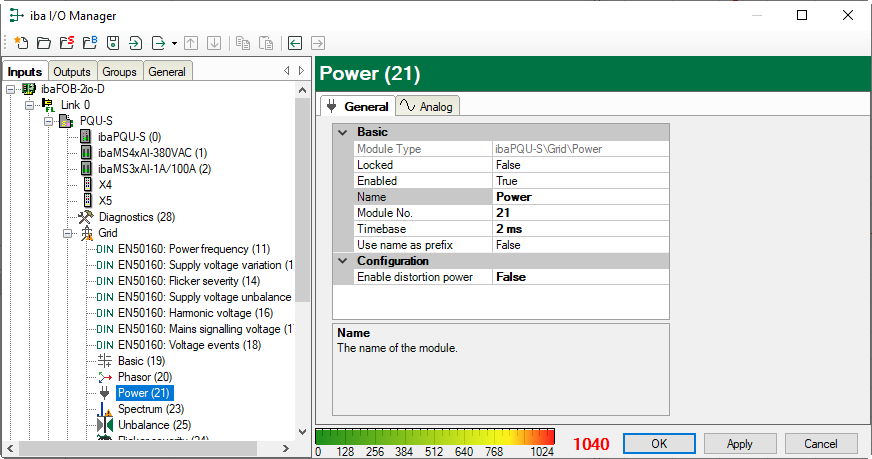Open the export button dropdown arrow
Image resolution: width=872 pixels, height=459 pixels.
(x=174, y=43)
